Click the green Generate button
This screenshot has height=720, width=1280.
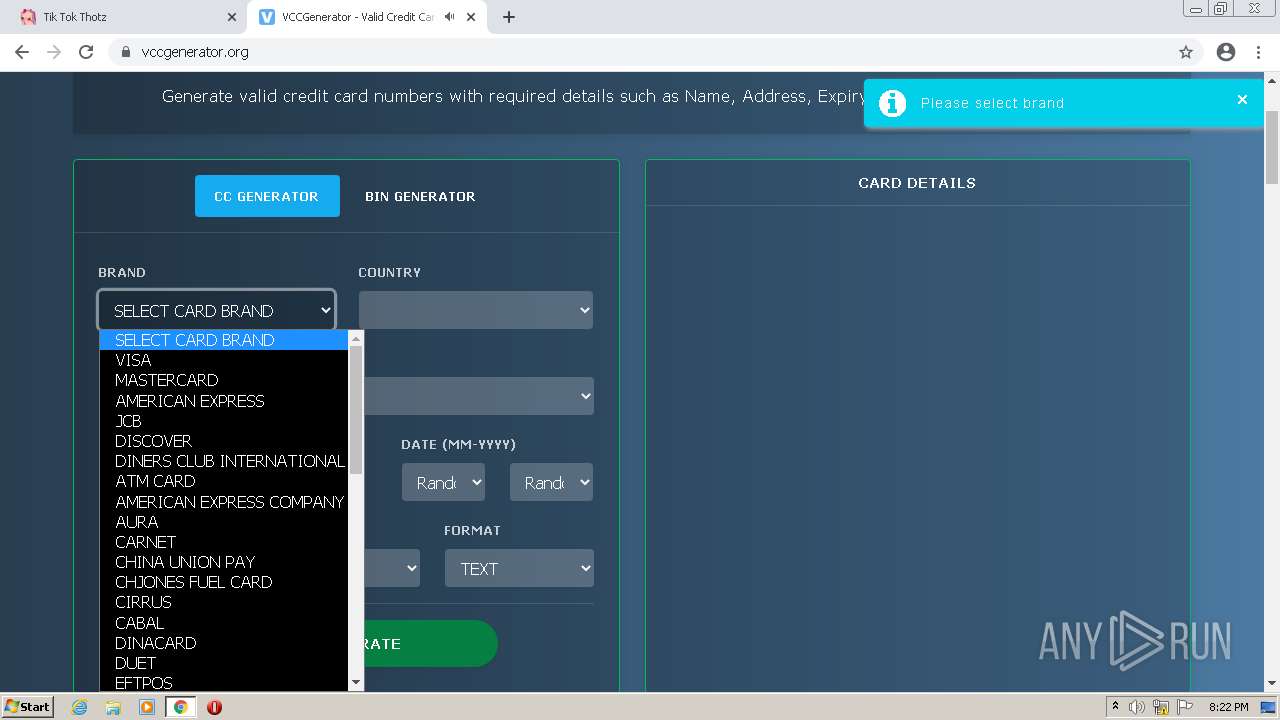tap(430, 644)
